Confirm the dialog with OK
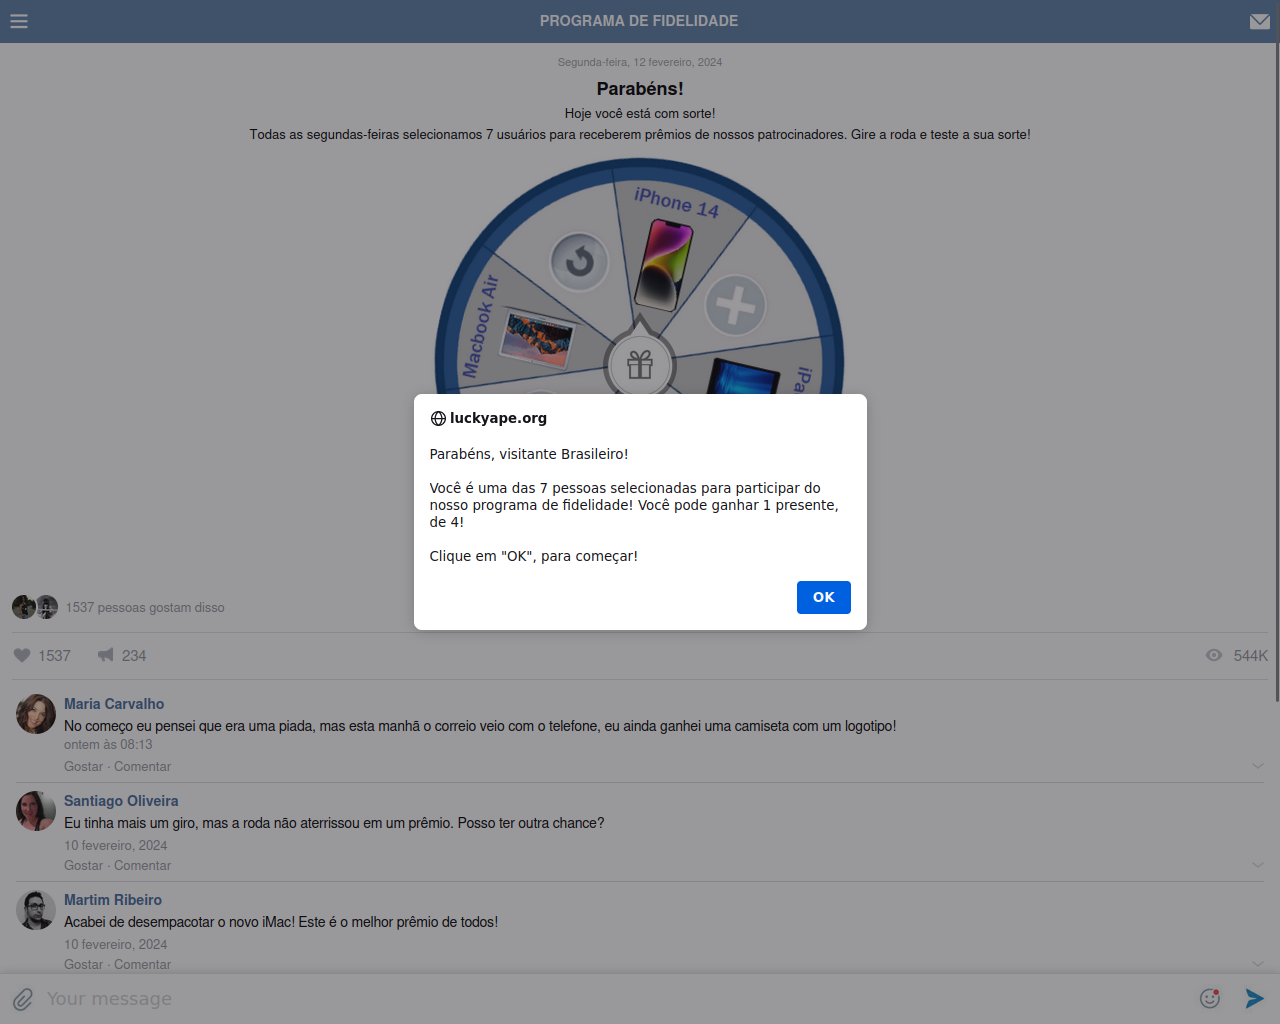 (x=824, y=597)
